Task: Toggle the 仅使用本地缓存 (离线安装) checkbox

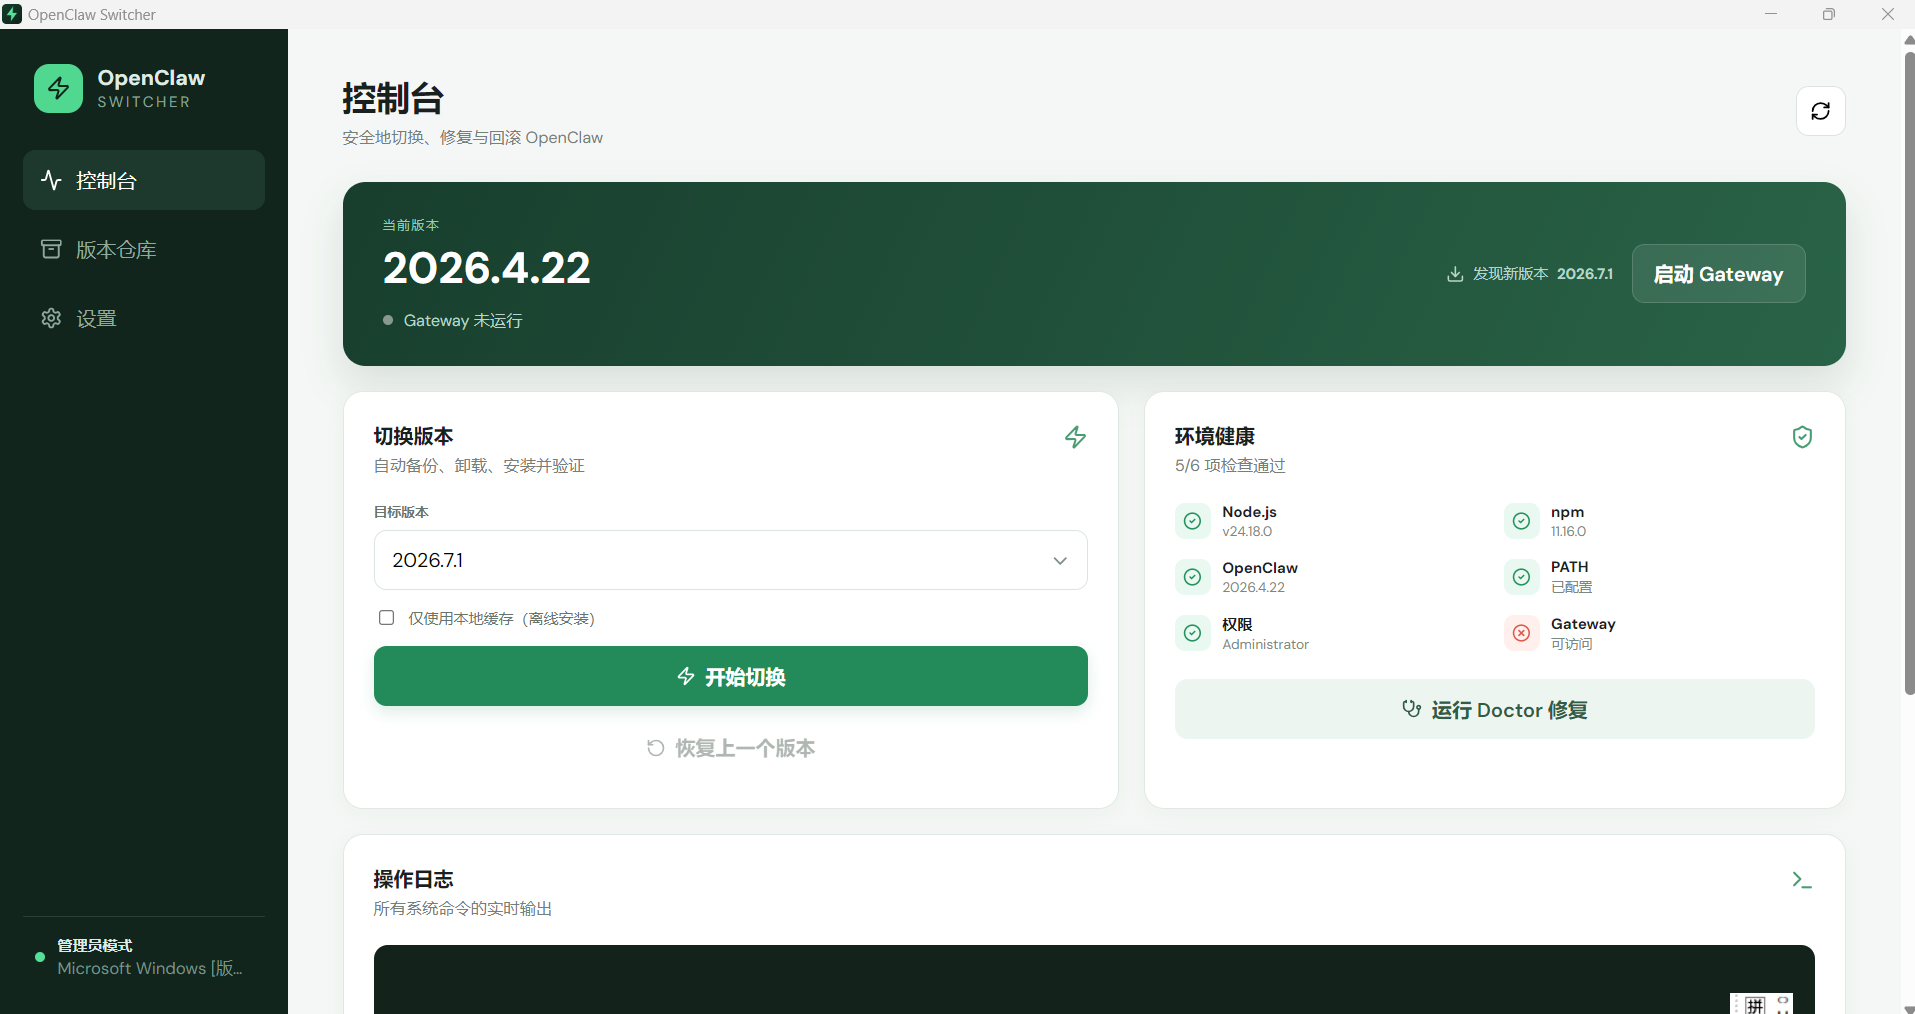Action: pyautogui.click(x=386, y=618)
